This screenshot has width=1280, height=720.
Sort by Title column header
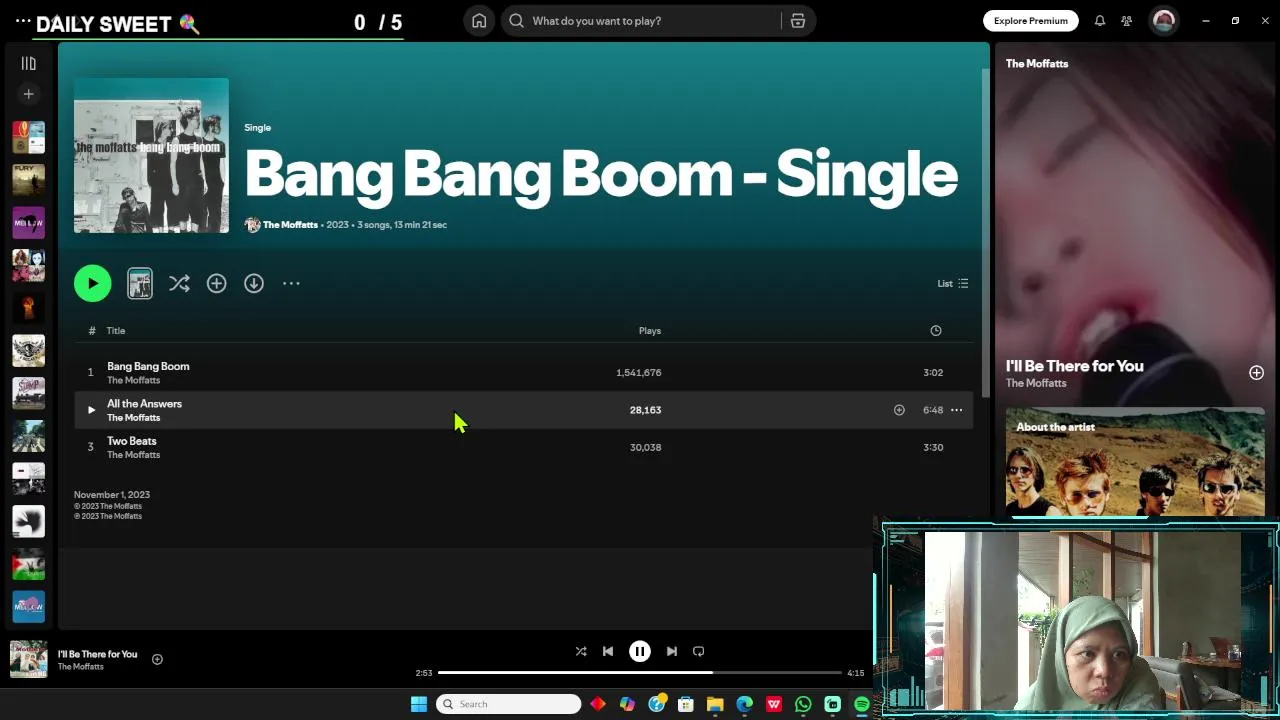116,331
